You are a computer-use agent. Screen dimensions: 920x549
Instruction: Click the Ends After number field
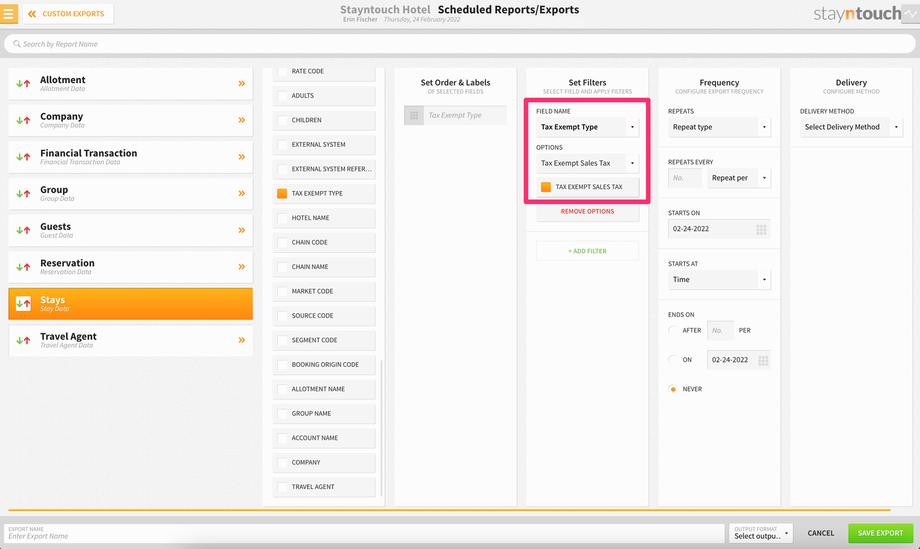[x=721, y=331]
